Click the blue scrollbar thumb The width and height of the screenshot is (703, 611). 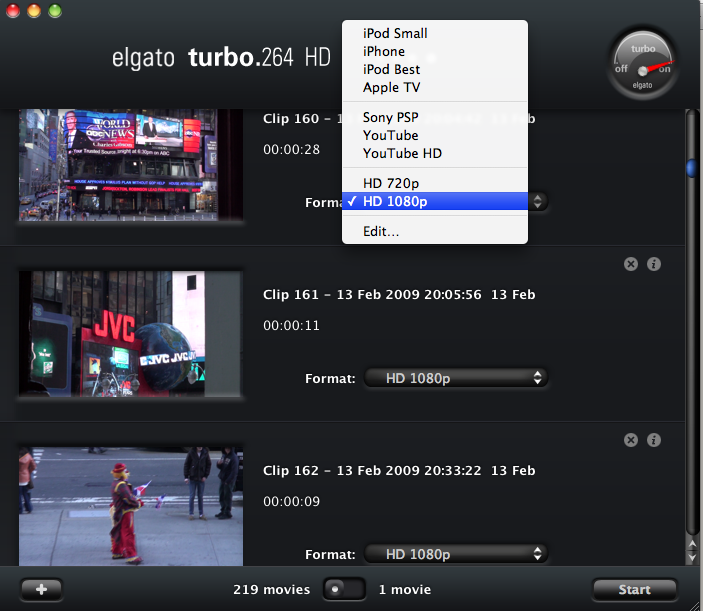click(691, 168)
